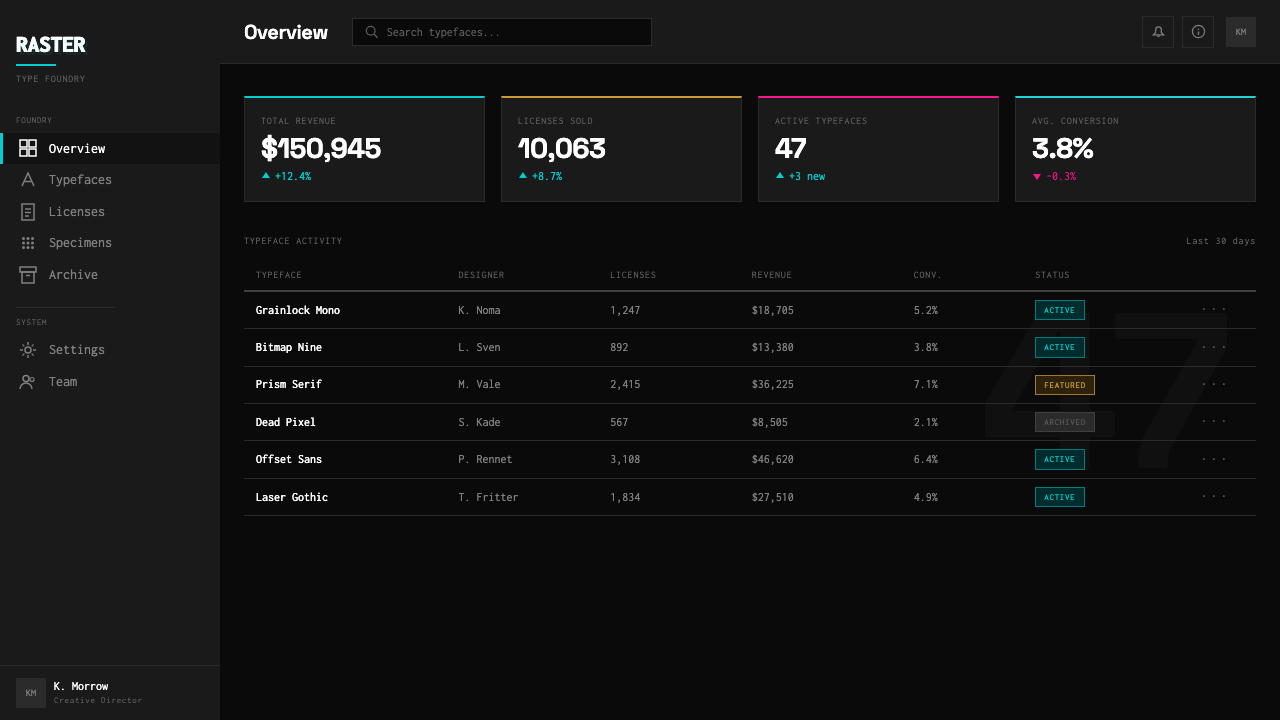Screen dimensions: 1280x720
Task: Select the Offset Sans typeface name
Action: coord(289,460)
